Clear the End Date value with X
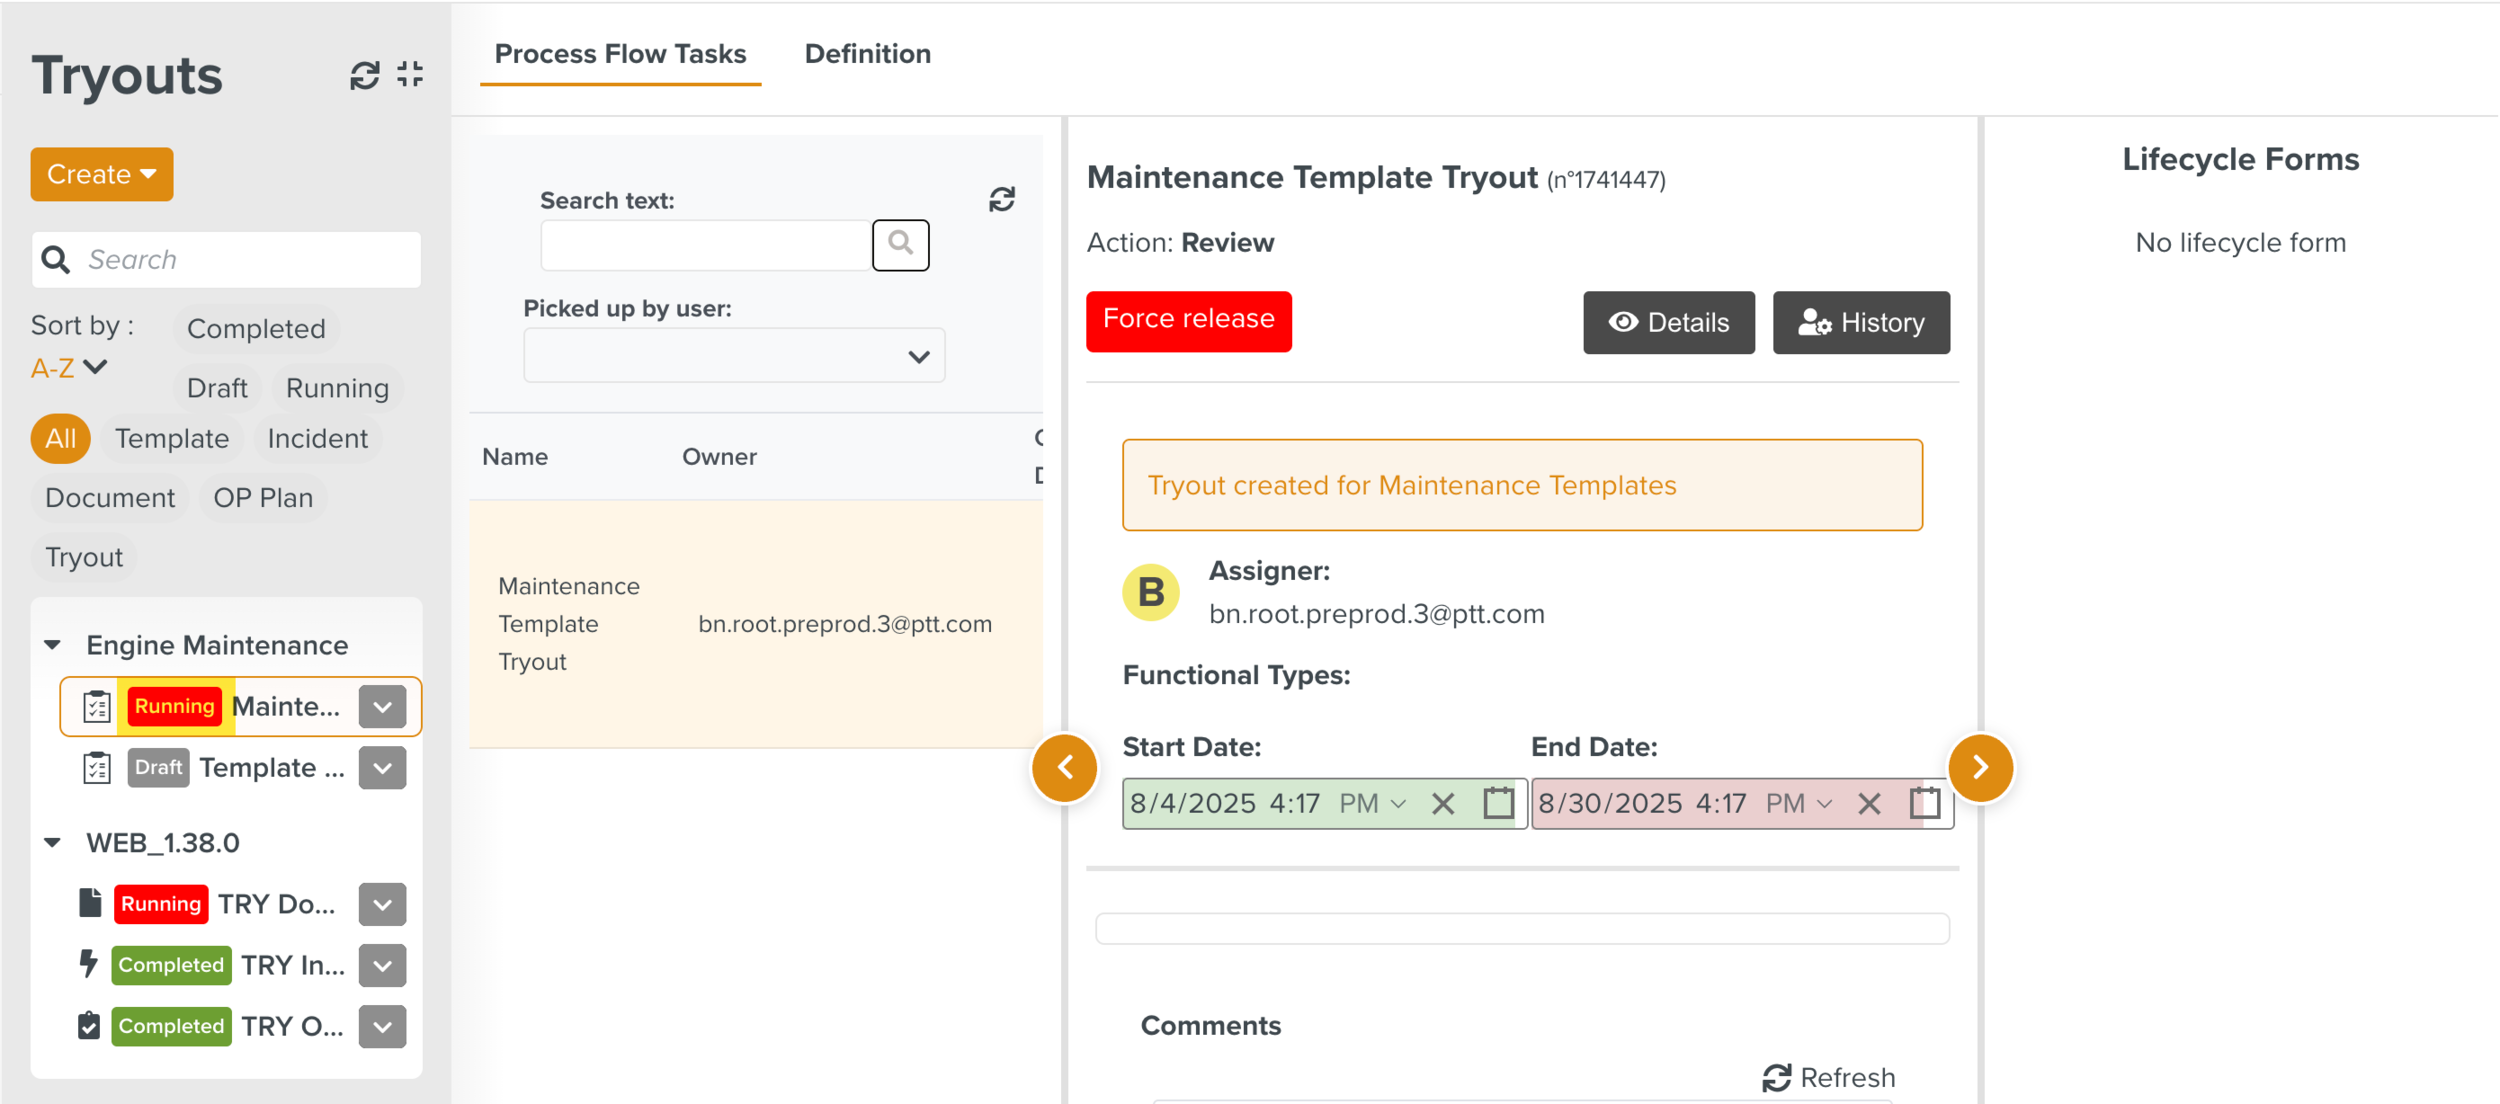Image resolution: width=2500 pixels, height=1104 pixels. click(x=1868, y=803)
